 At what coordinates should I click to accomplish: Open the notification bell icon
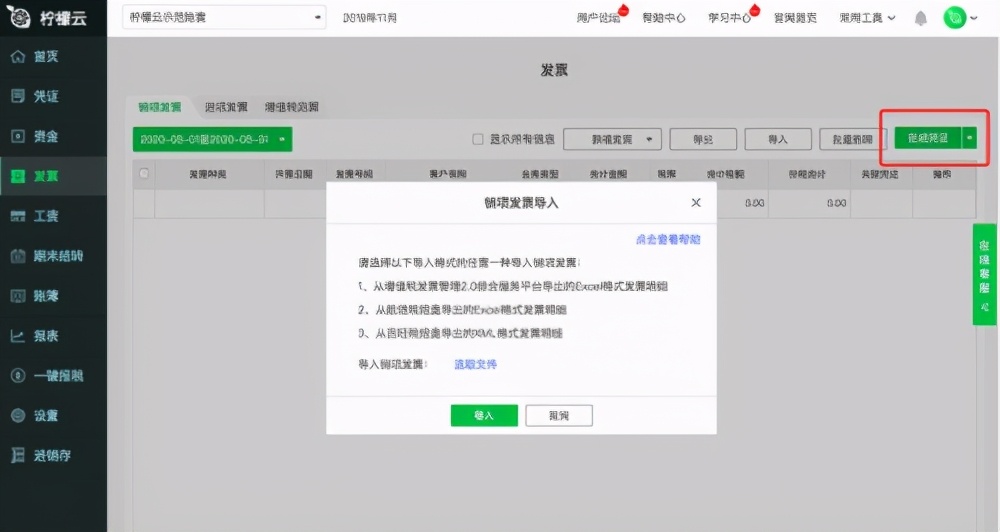click(x=920, y=18)
